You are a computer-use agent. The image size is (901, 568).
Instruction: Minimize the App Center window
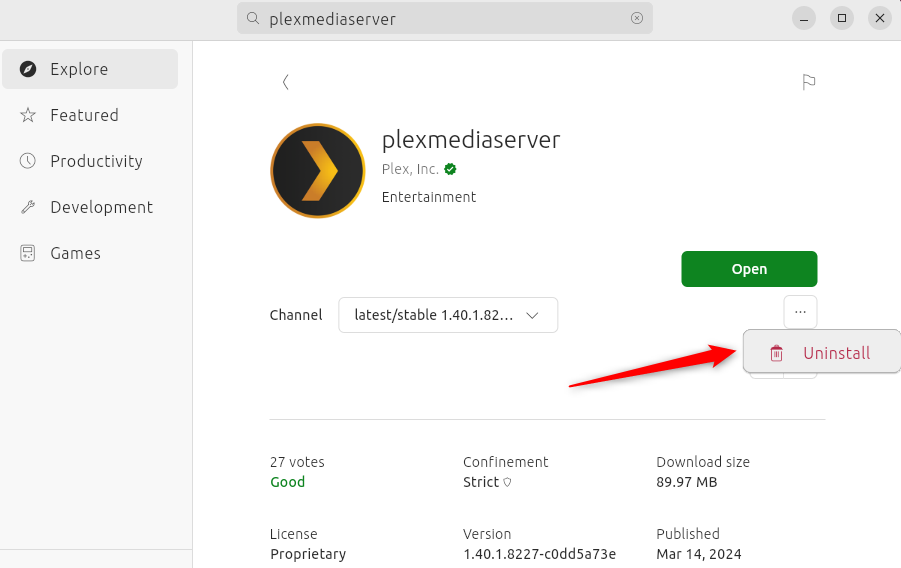[804, 18]
